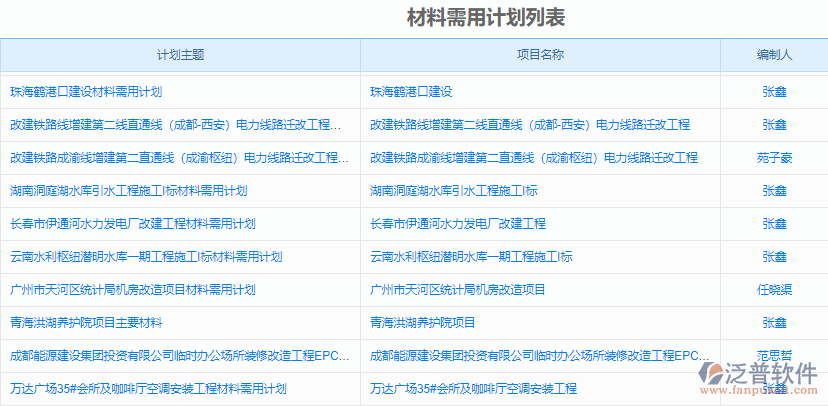Select editor 任晓渠
The height and width of the screenshot is (406, 828).
coord(774,290)
